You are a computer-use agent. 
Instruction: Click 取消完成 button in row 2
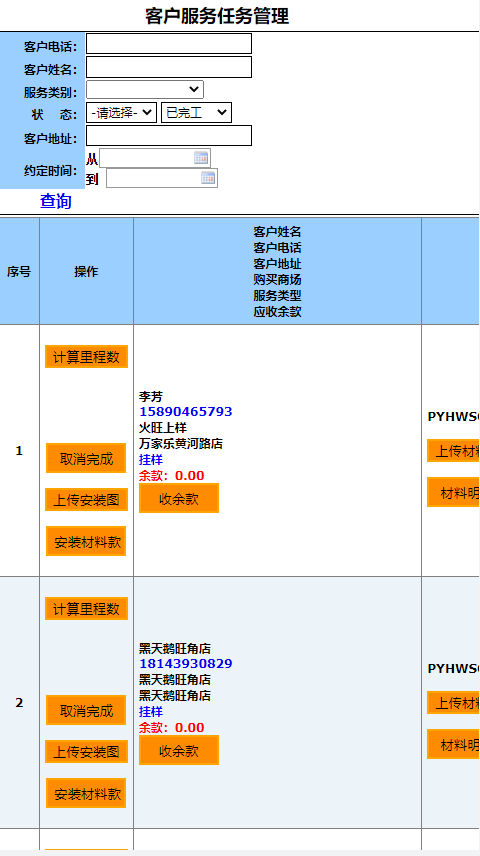click(86, 710)
